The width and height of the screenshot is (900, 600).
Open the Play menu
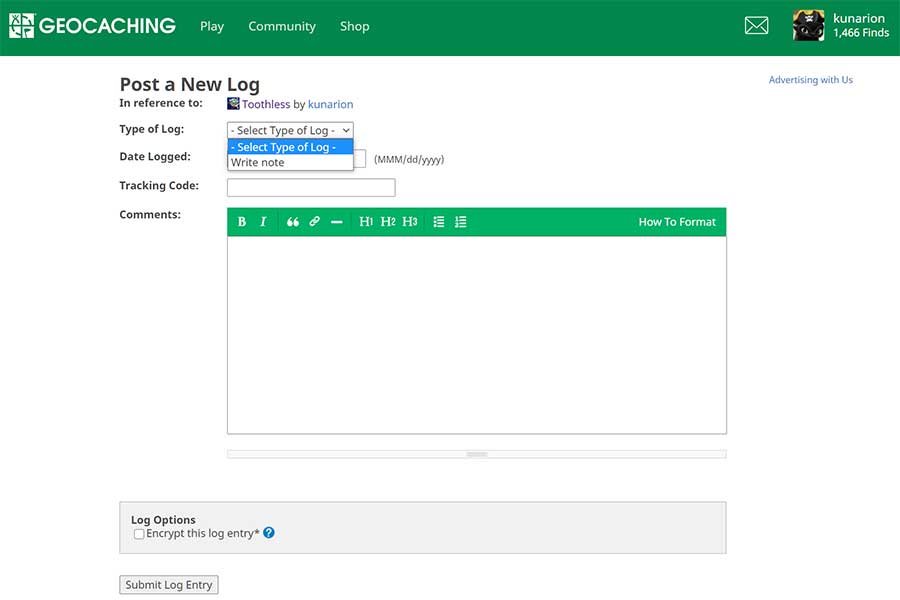pos(212,26)
